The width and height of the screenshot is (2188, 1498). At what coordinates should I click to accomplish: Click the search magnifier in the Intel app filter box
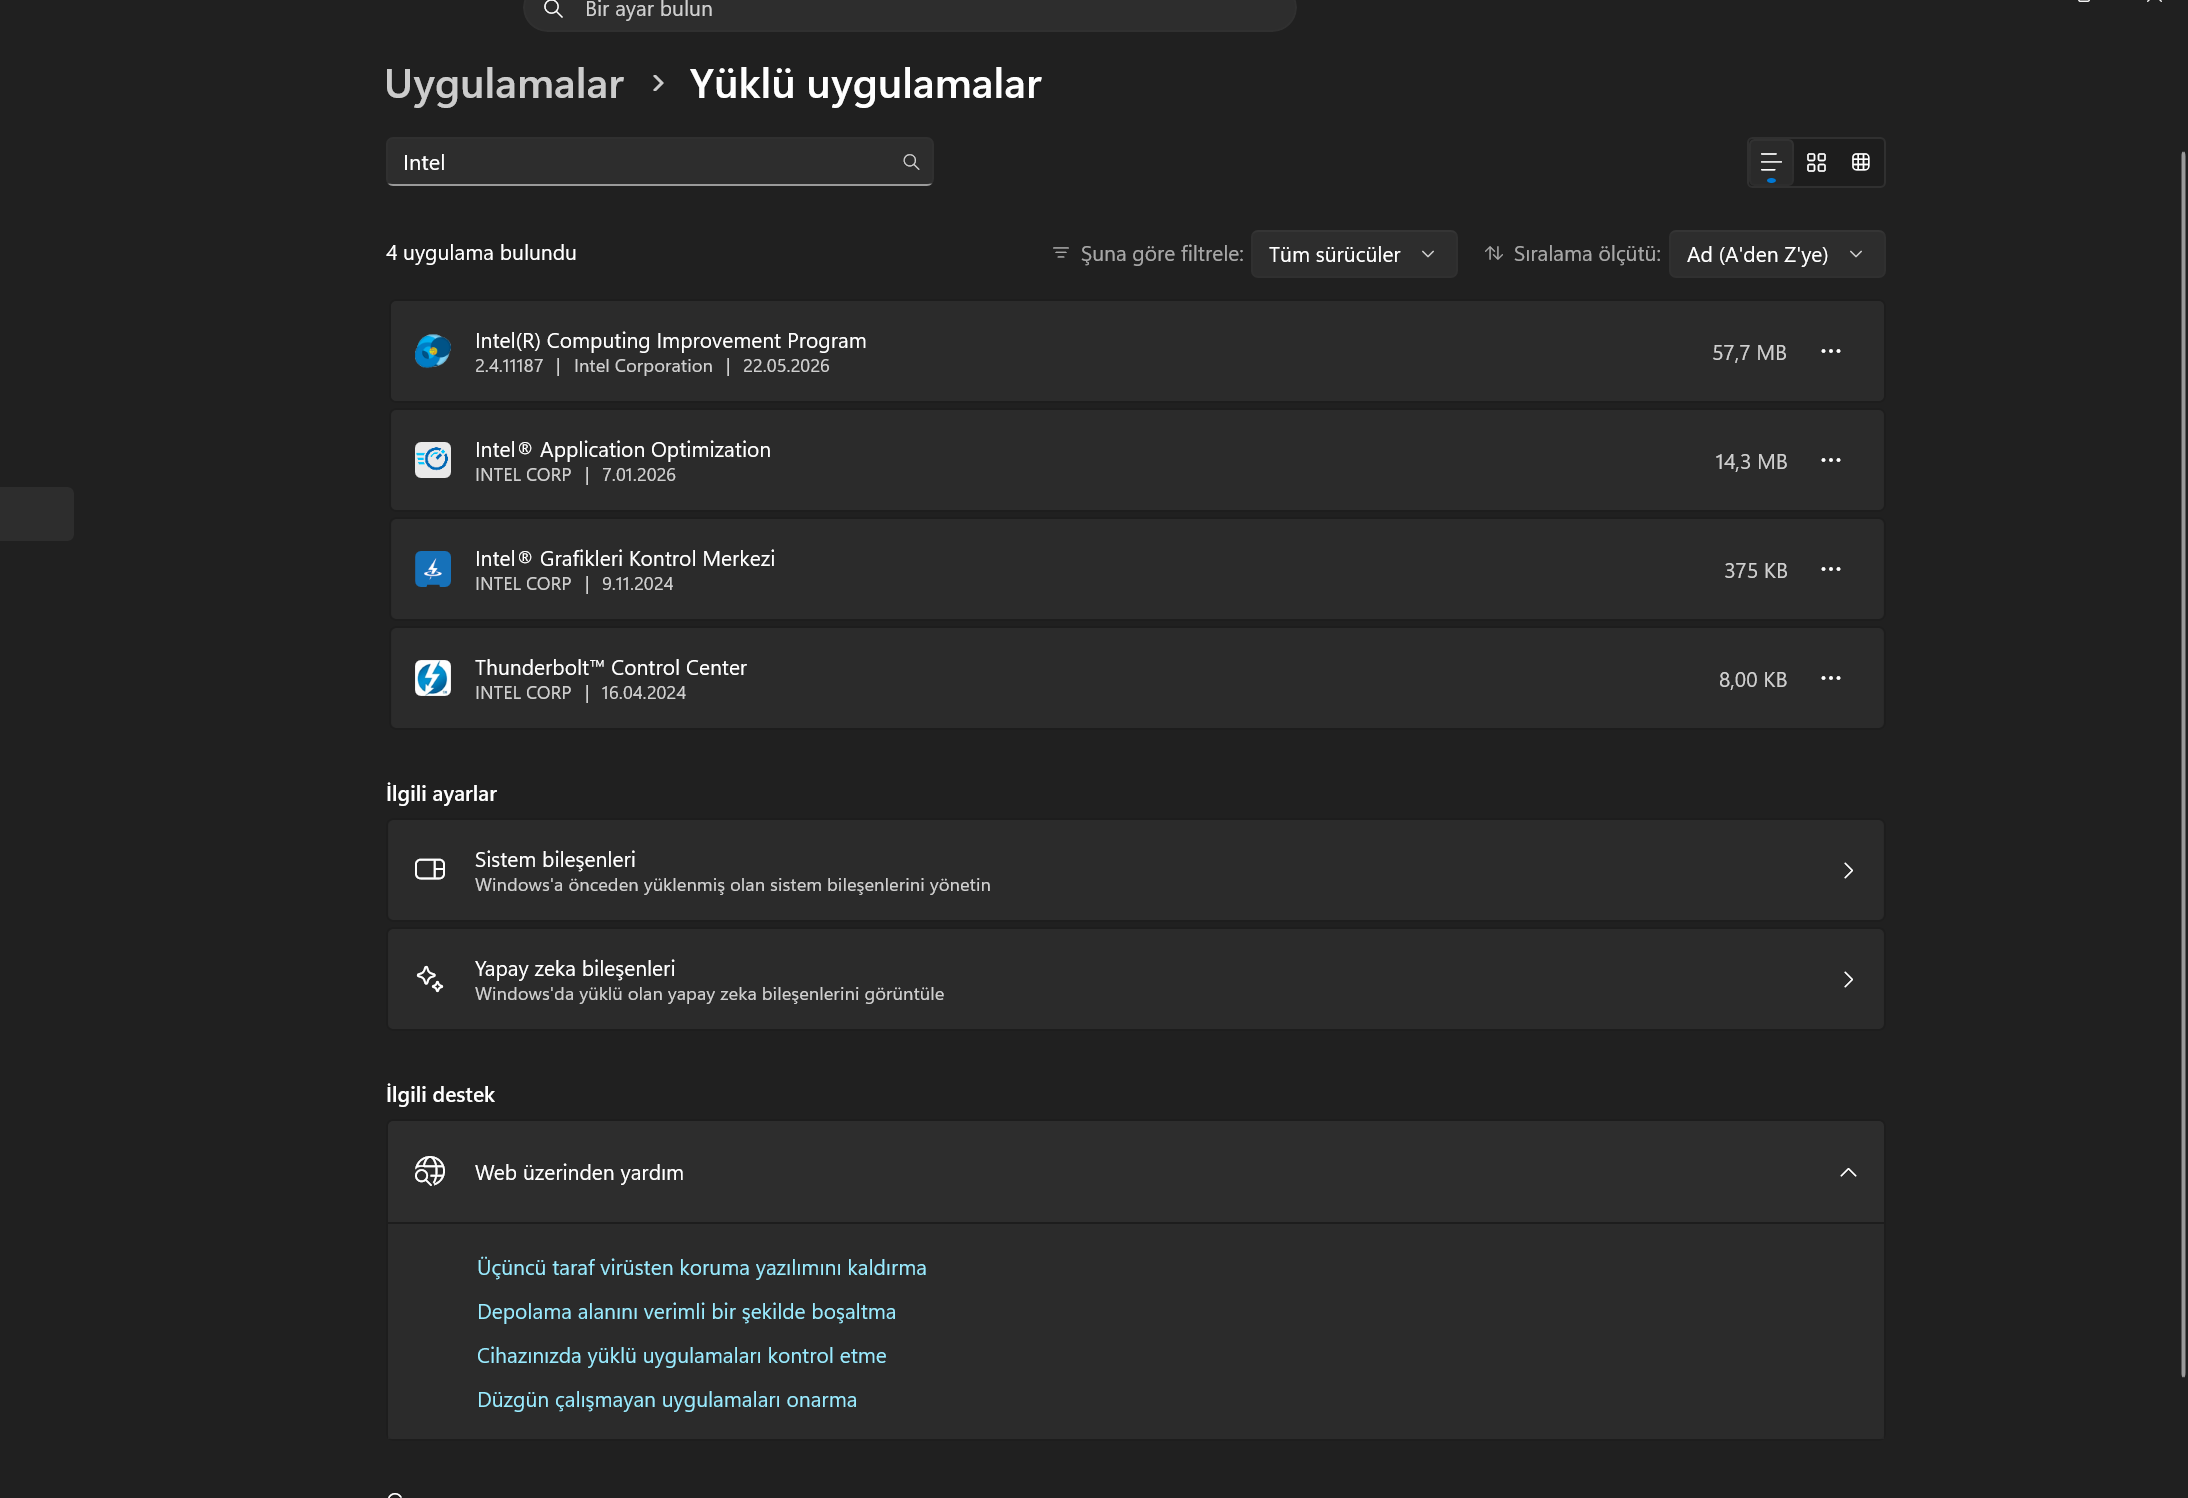point(910,162)
